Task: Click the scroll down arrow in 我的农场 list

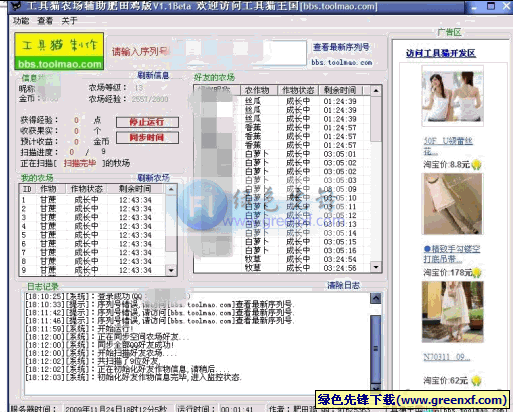Action: (171, 270)
